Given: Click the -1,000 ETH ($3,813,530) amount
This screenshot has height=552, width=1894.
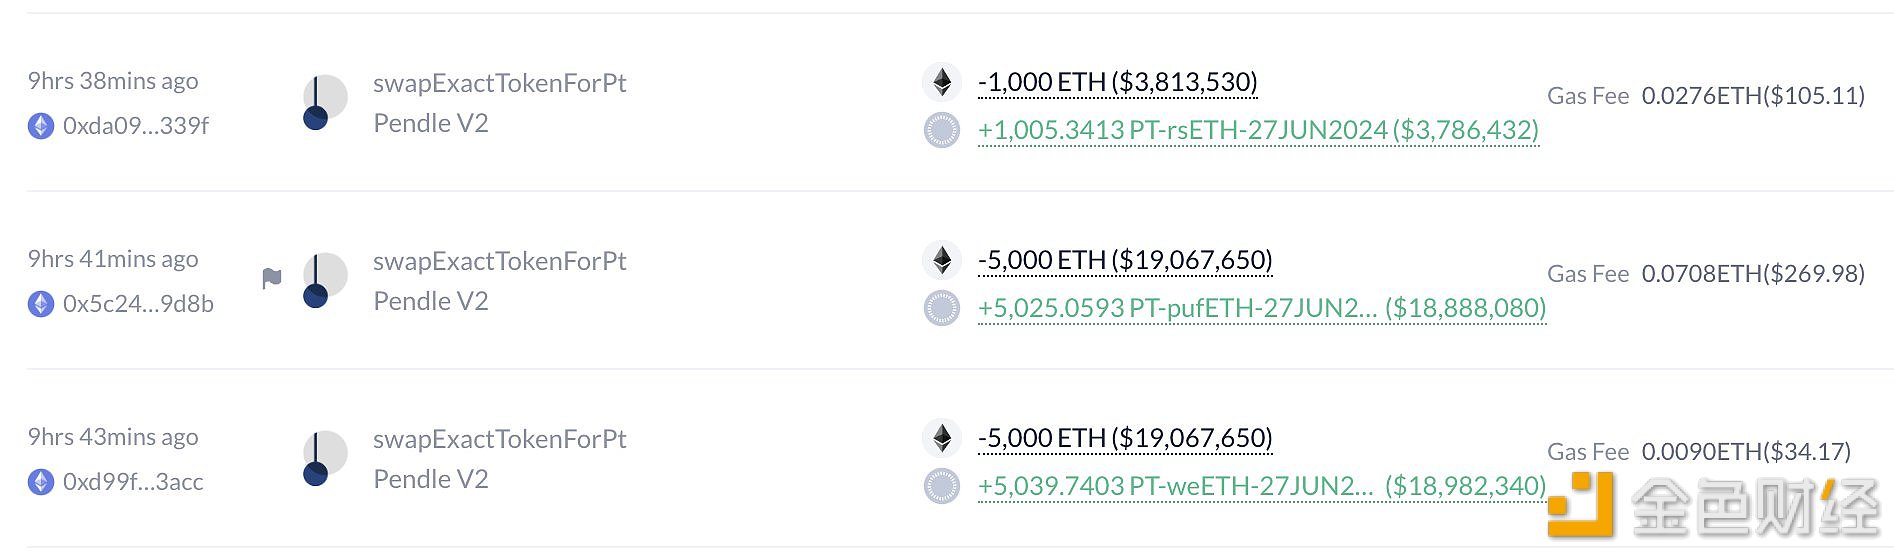Looking at the screenshot, I should pos(1118,82).
